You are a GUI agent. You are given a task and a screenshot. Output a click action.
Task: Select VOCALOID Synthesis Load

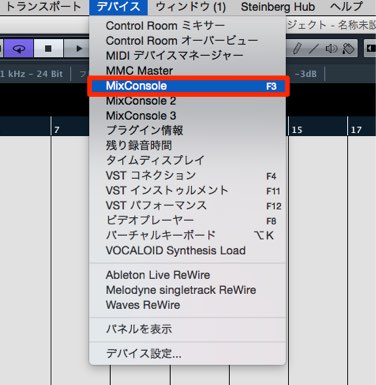tap(187, 250)
